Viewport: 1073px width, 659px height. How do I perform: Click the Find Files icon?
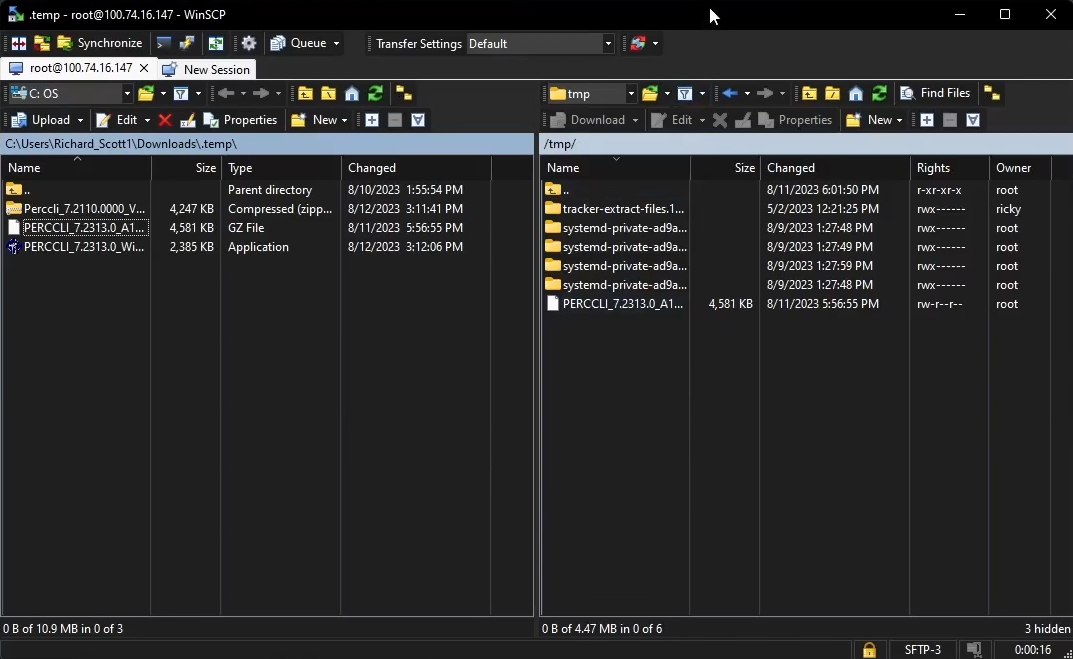[936, 93]
